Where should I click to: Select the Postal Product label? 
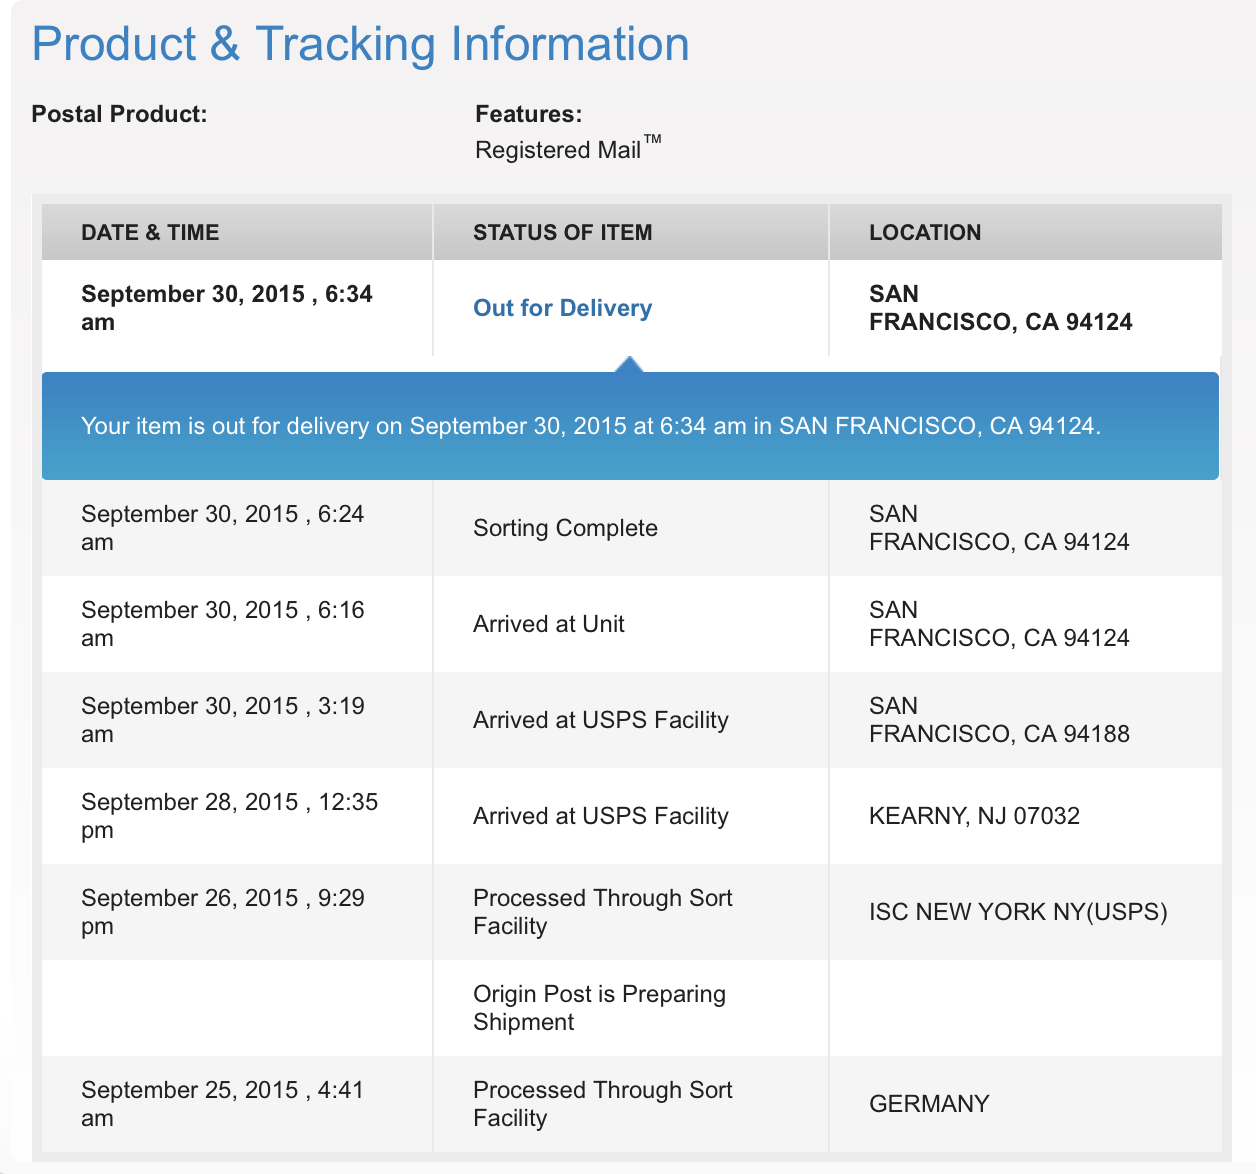click(x=120, y=114)
